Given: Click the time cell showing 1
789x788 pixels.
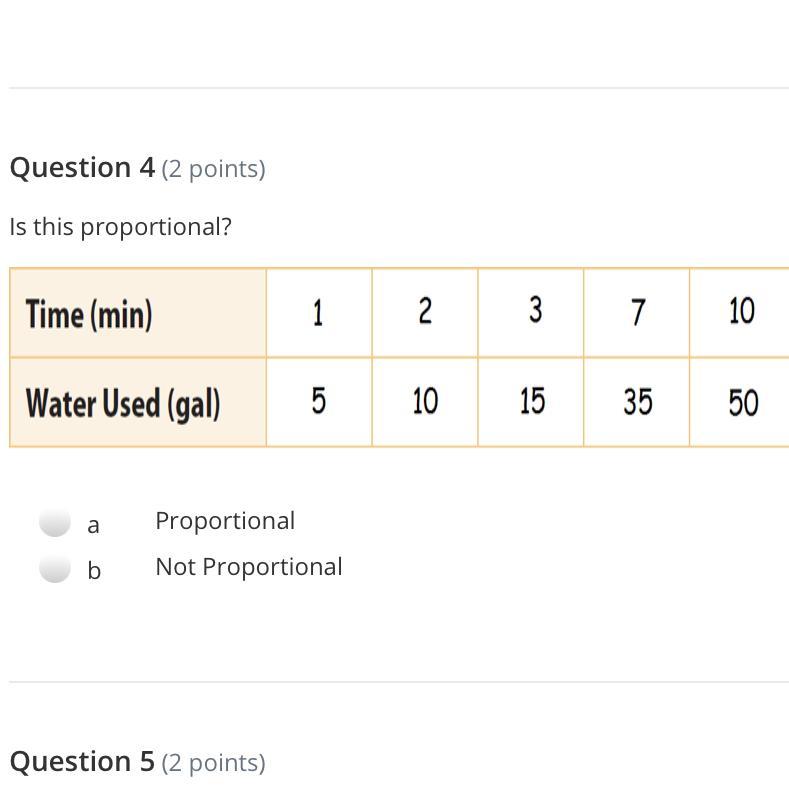Looking at the screenshot, I should 318,313.
